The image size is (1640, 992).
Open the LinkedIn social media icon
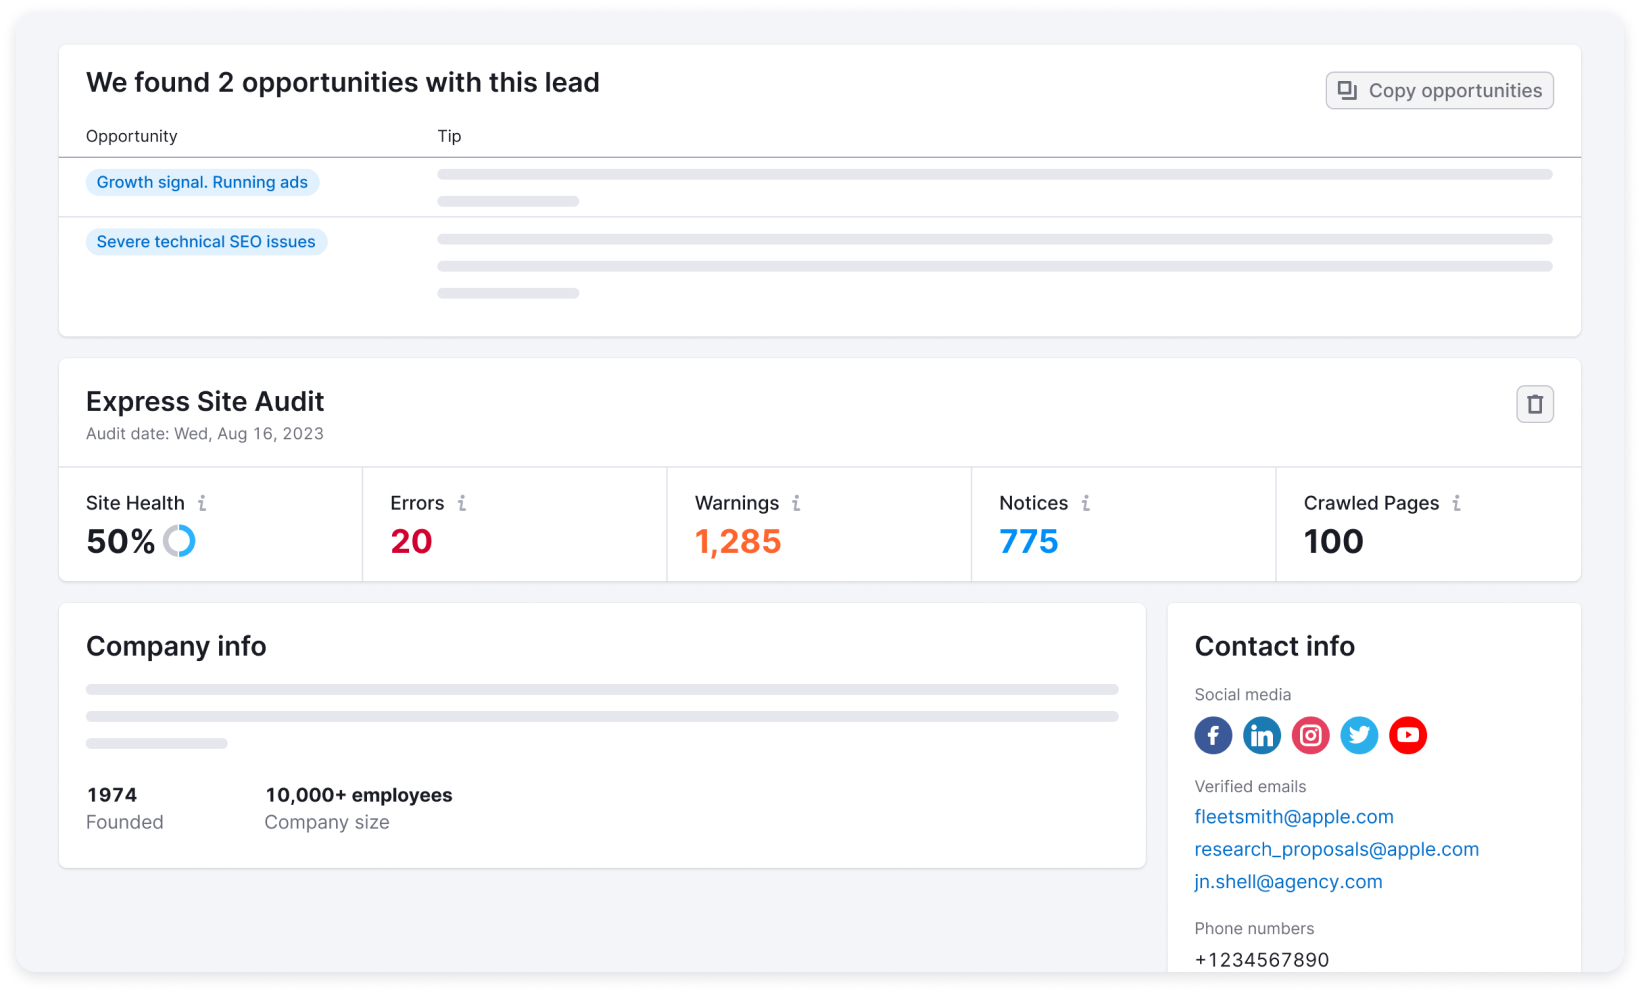(x=1262, y=736)
